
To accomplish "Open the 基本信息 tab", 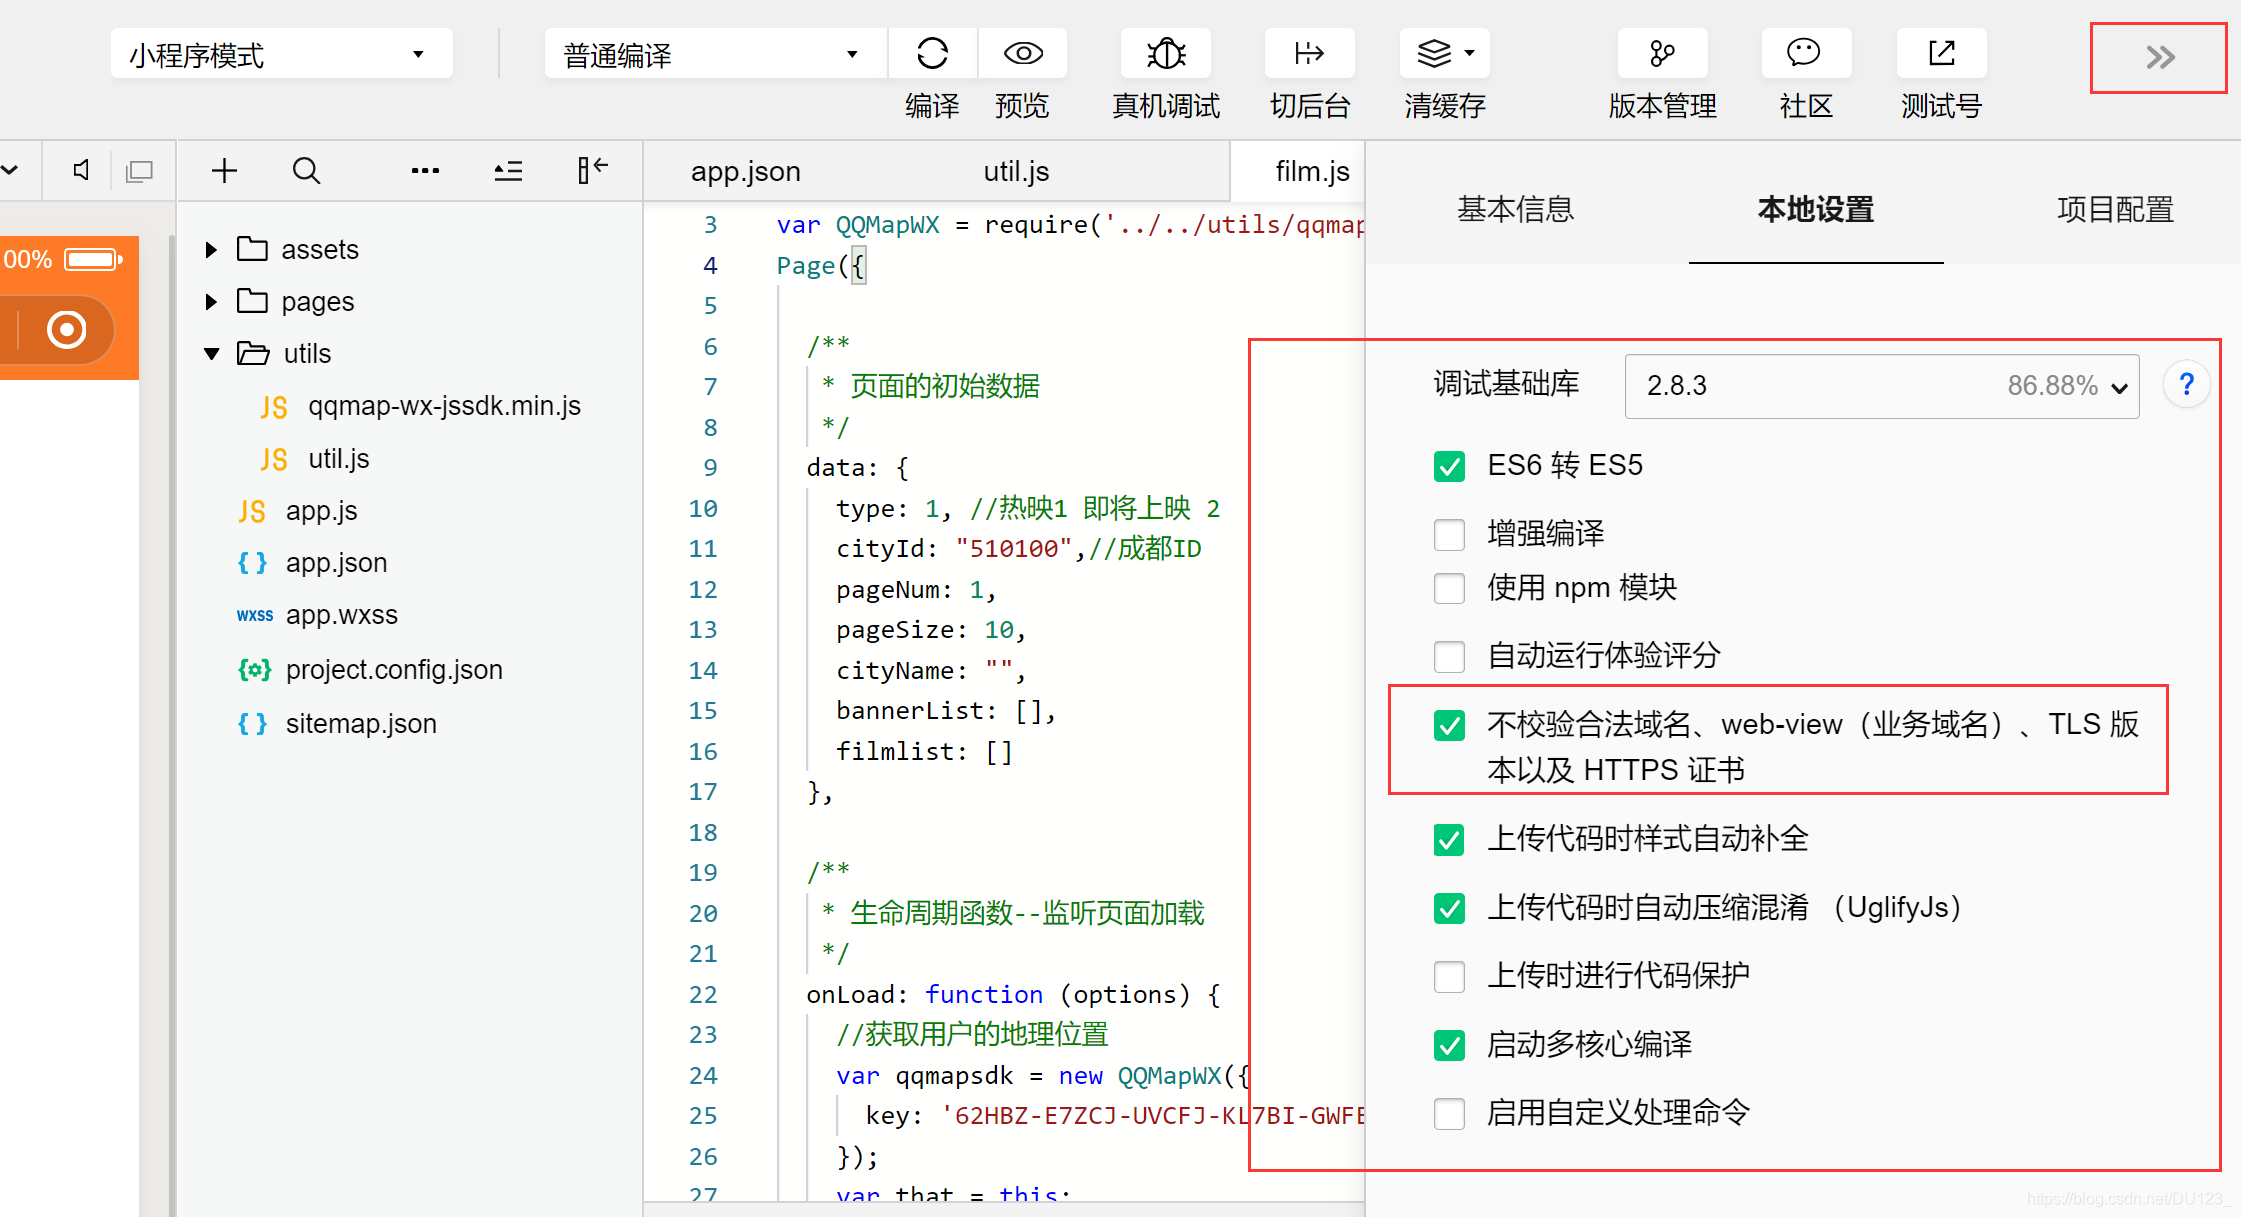I will tap(1515, 210).
